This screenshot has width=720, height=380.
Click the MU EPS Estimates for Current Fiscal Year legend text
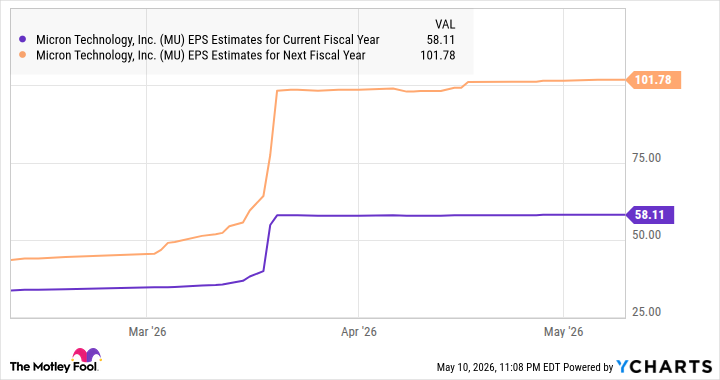click(208, 40)
